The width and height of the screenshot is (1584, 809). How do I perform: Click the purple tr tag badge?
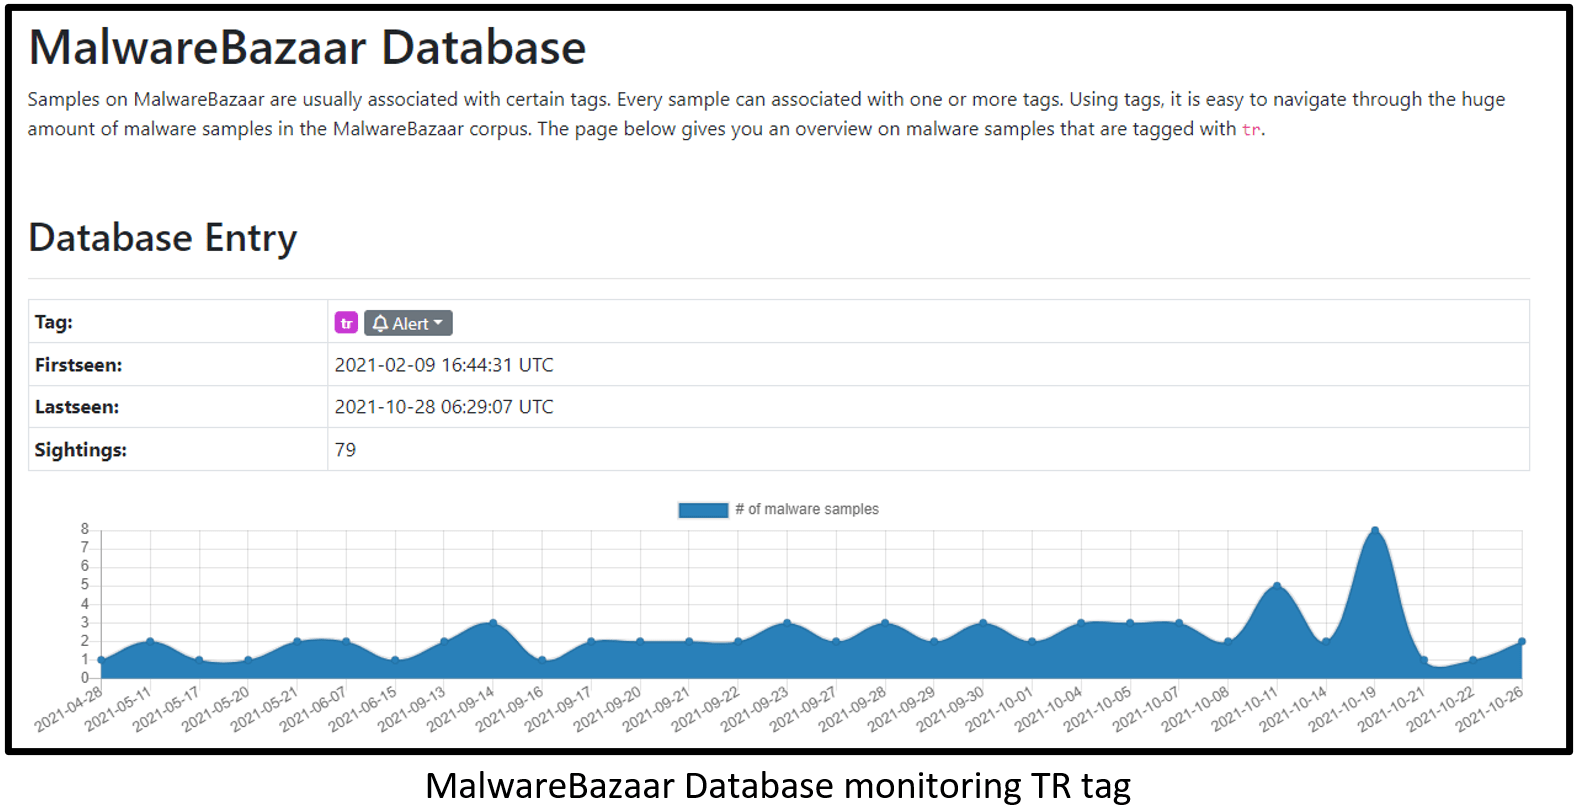[x=346, y=323]
